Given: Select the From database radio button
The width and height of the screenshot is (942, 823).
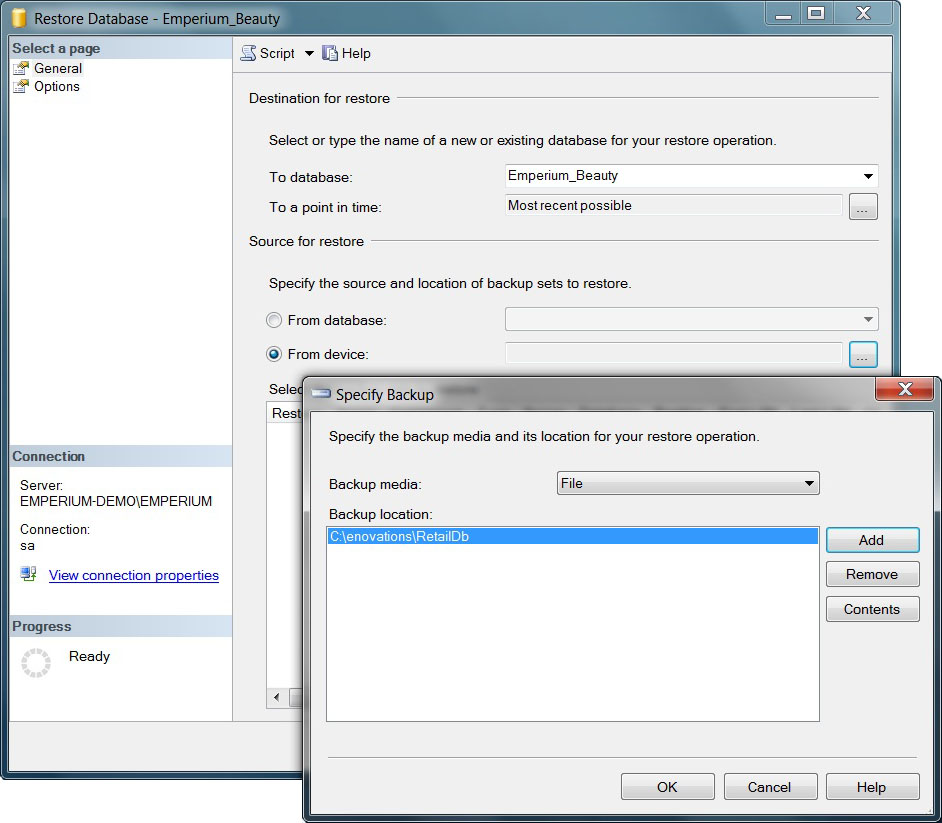Looking at the screenshot, I should pyautogui.click(x=274, y=321).
